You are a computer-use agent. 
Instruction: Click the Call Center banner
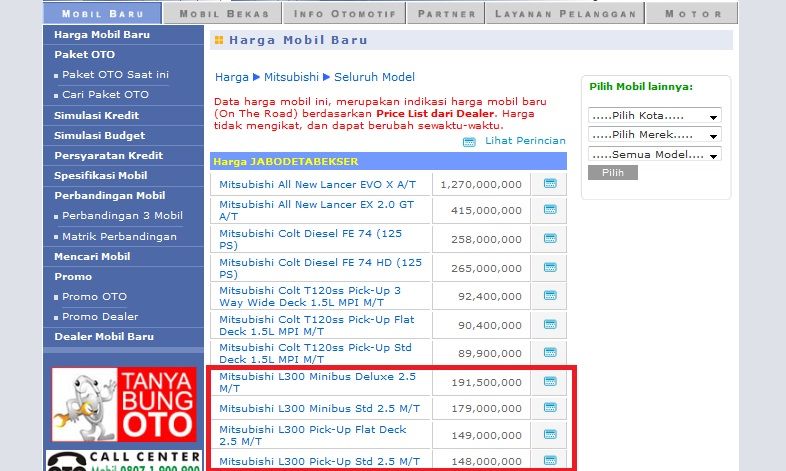click(124, 460)
